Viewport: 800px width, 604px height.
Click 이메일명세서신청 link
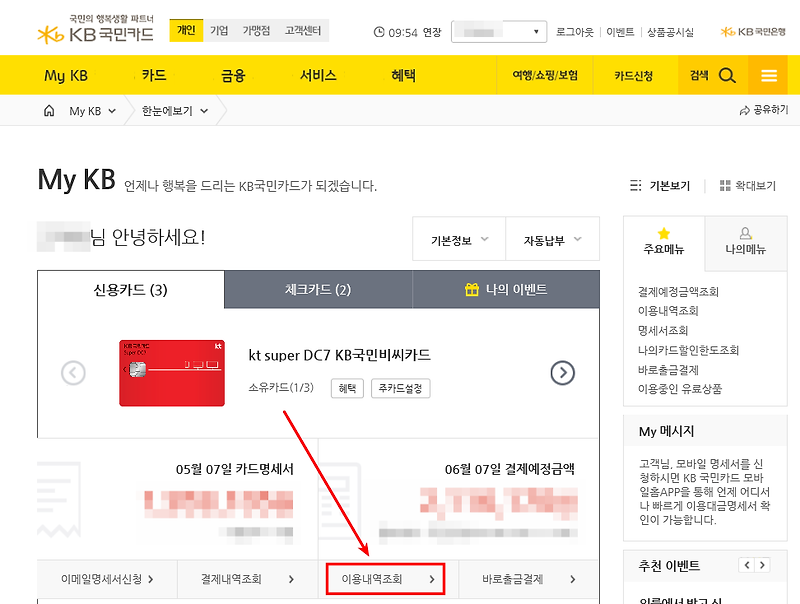tap(107, 579)
